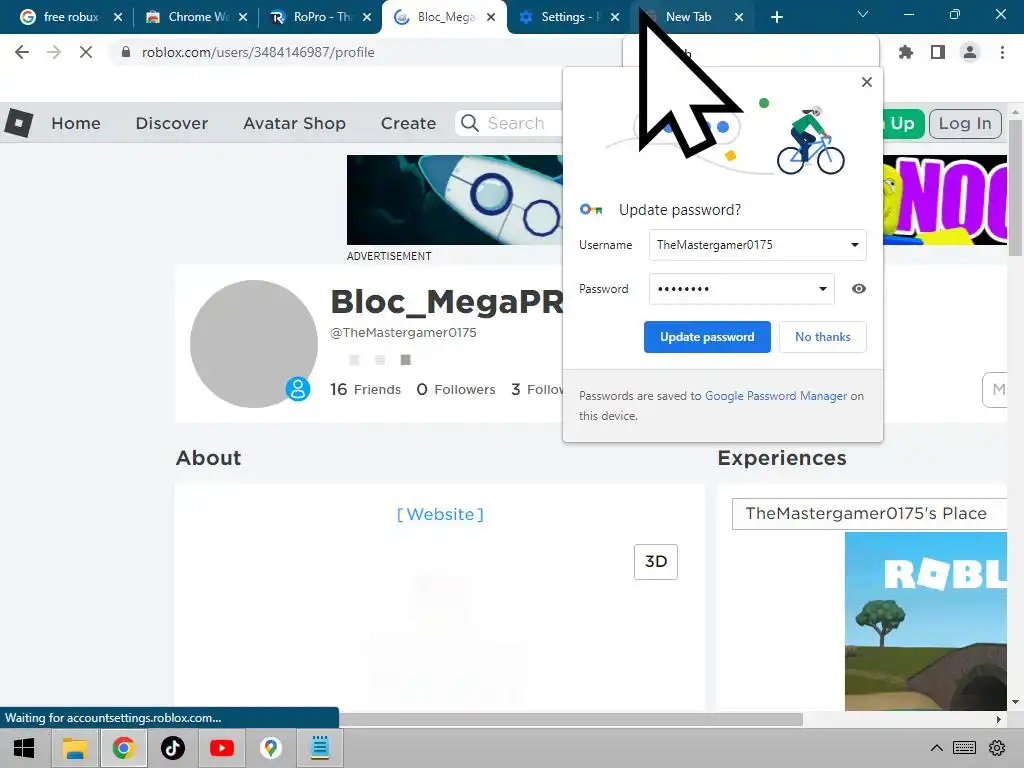This screenshot has height=768, width=1024.
Task: Show hidden system tray icons
Action: pos(936,748)
